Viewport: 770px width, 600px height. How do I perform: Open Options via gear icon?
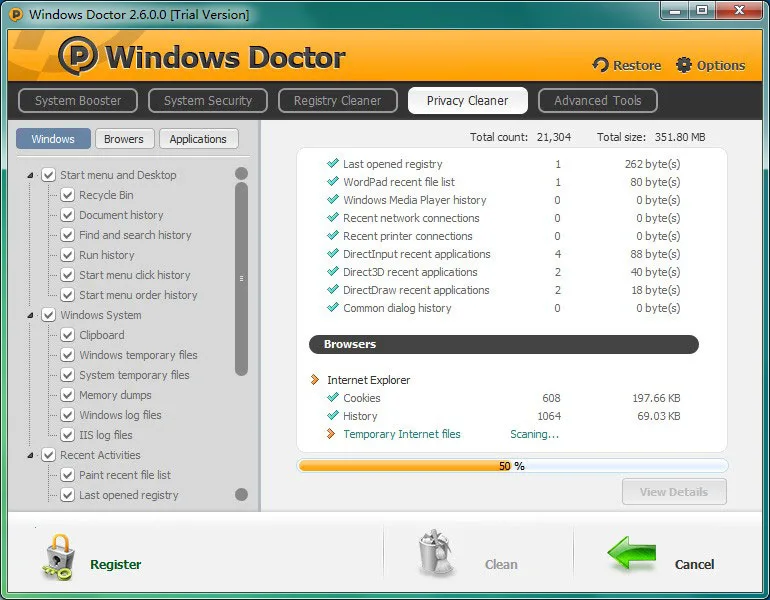684,65
